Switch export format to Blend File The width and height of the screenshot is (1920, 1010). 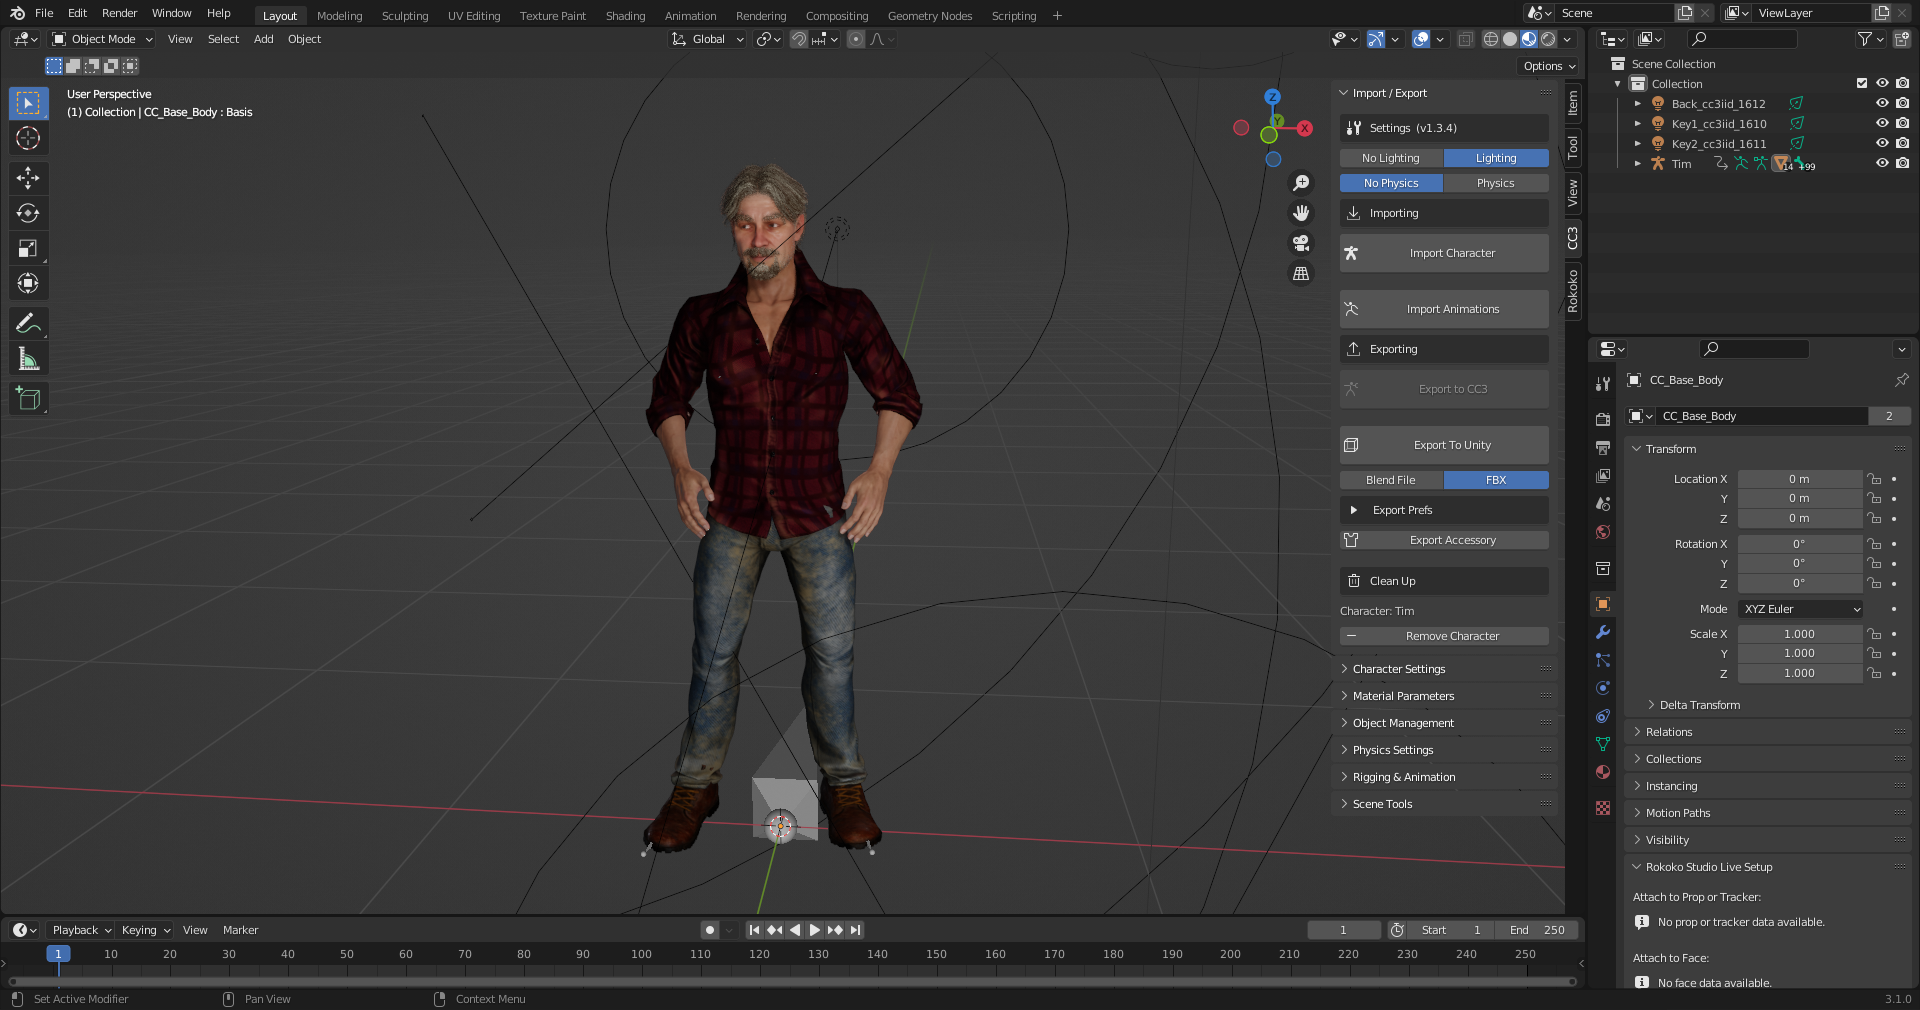pos(1391,480)
